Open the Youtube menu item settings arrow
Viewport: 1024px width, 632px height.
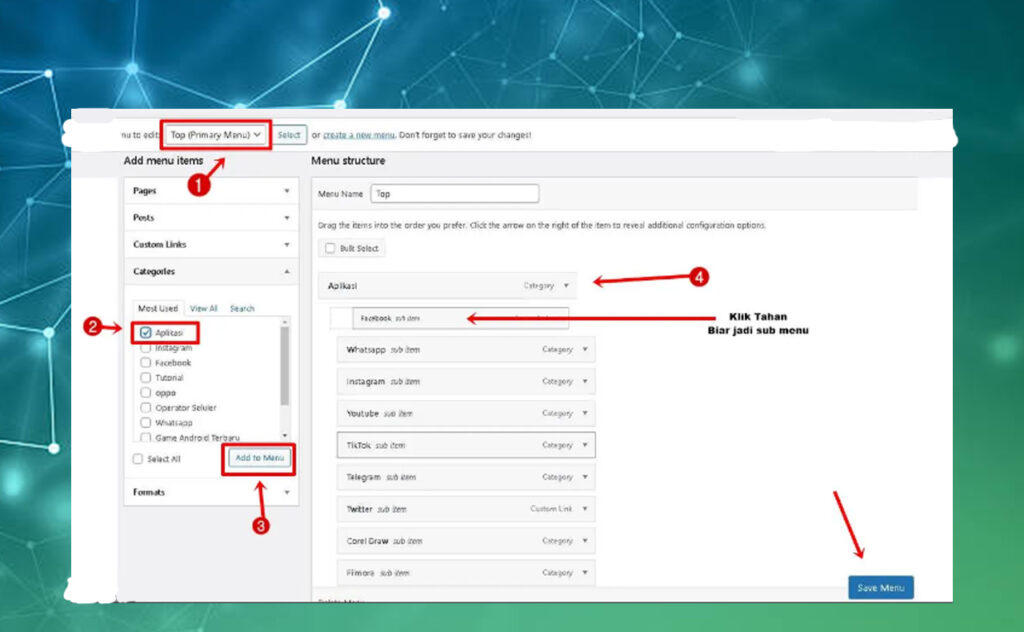pos(585,414)
